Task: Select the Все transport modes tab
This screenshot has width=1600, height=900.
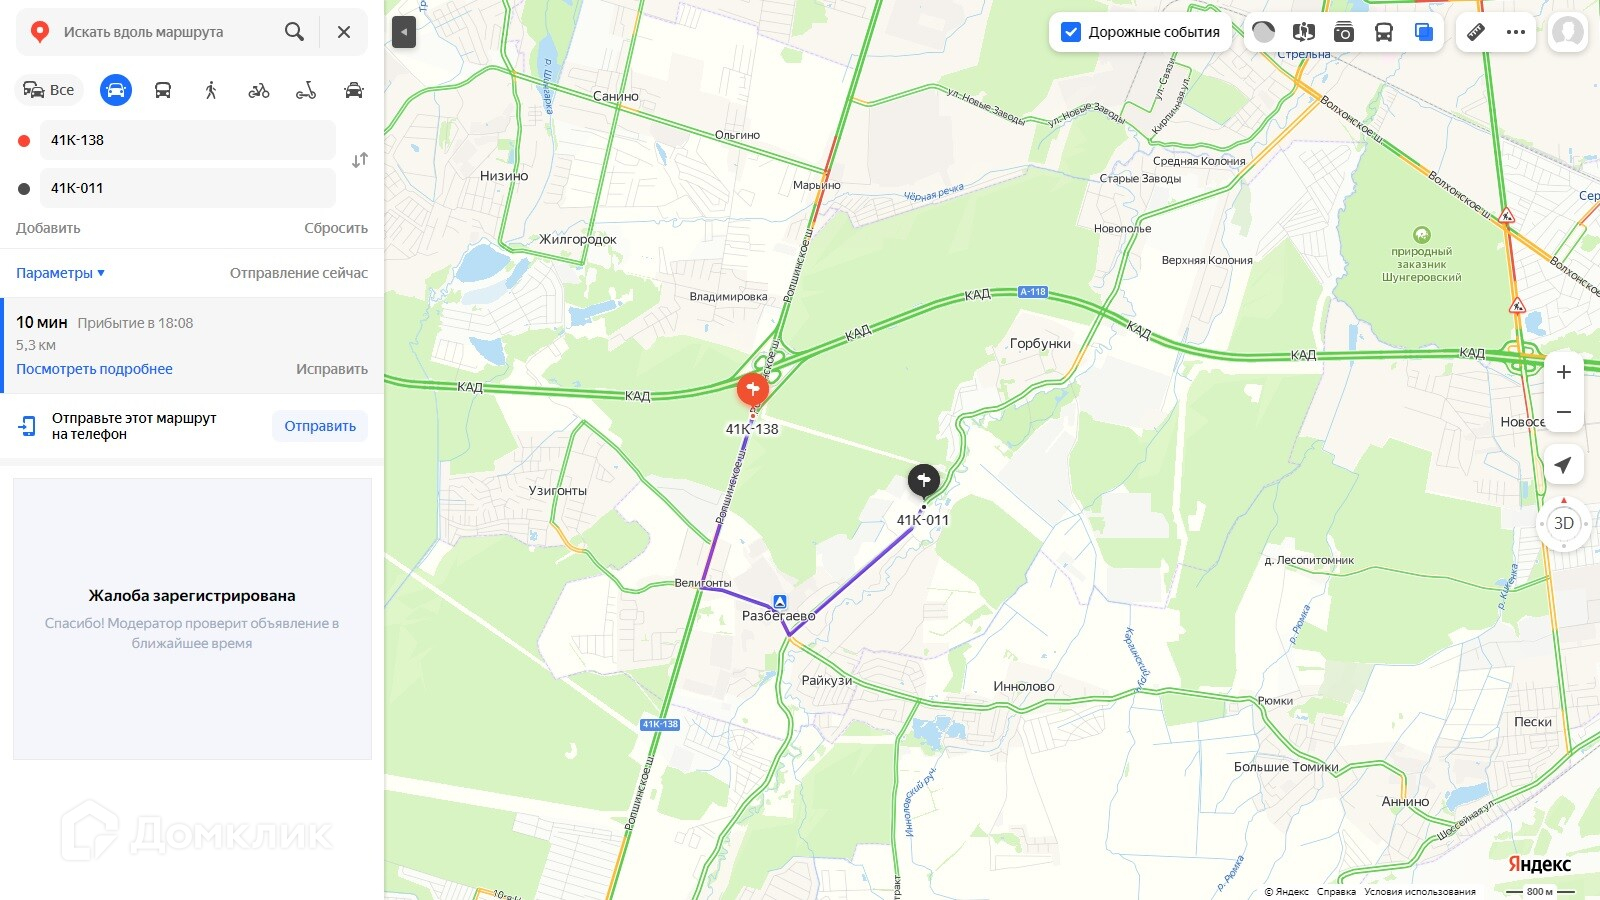Action: 49,90
